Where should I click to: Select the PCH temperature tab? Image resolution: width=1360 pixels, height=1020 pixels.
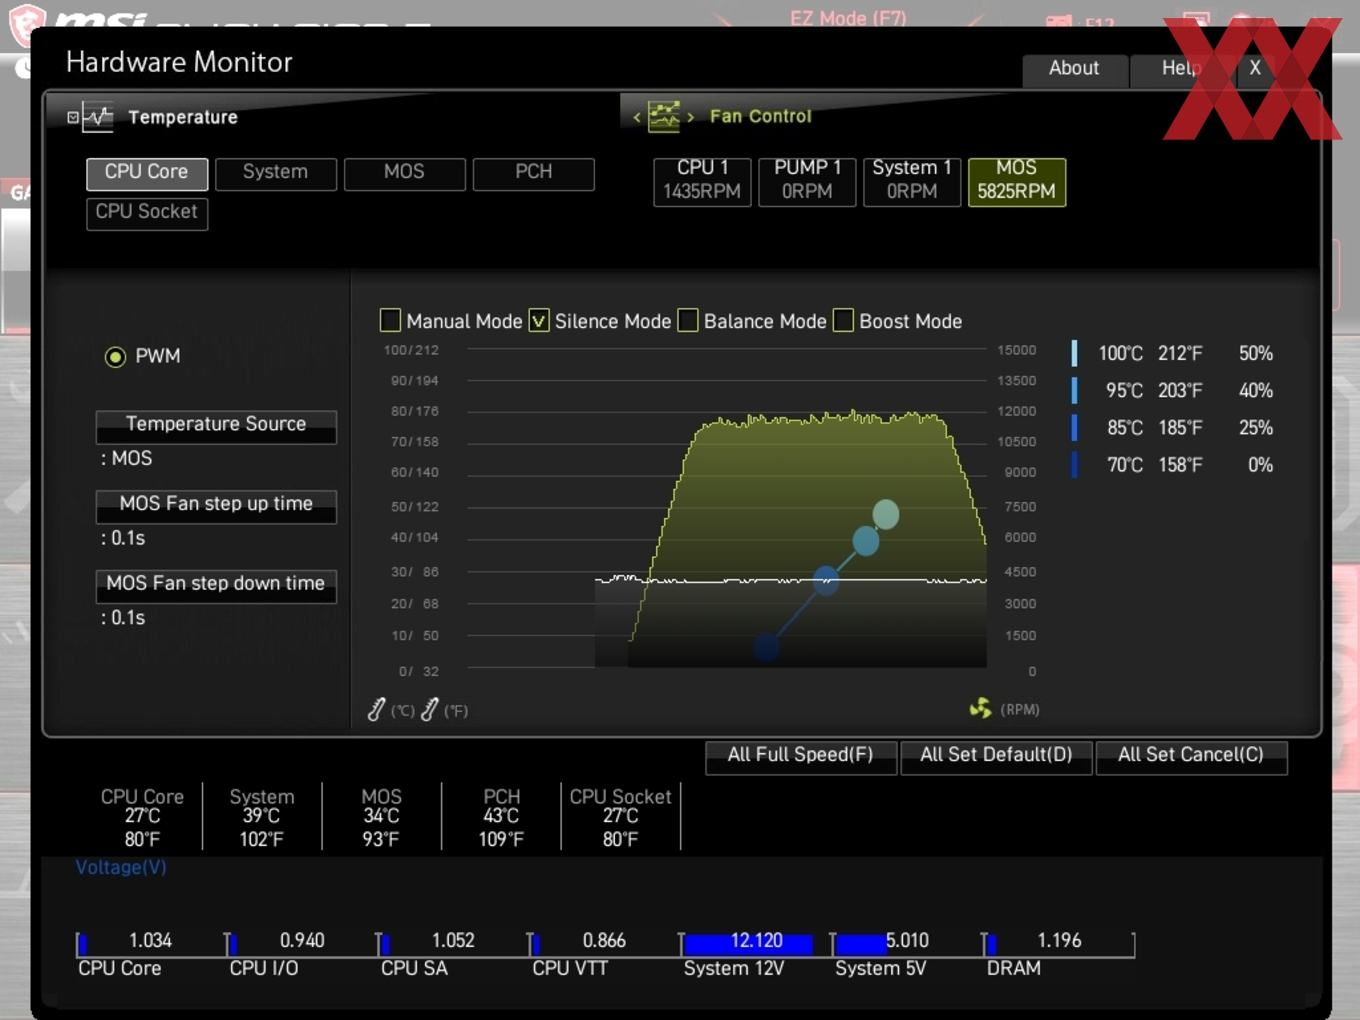[534, 173]
